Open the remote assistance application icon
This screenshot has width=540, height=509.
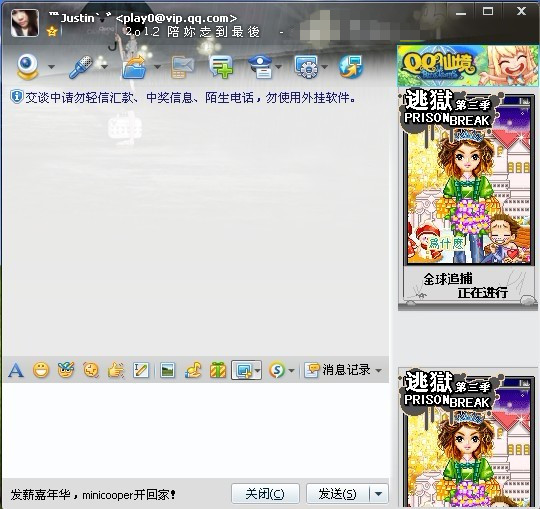[x=306, y=67]
